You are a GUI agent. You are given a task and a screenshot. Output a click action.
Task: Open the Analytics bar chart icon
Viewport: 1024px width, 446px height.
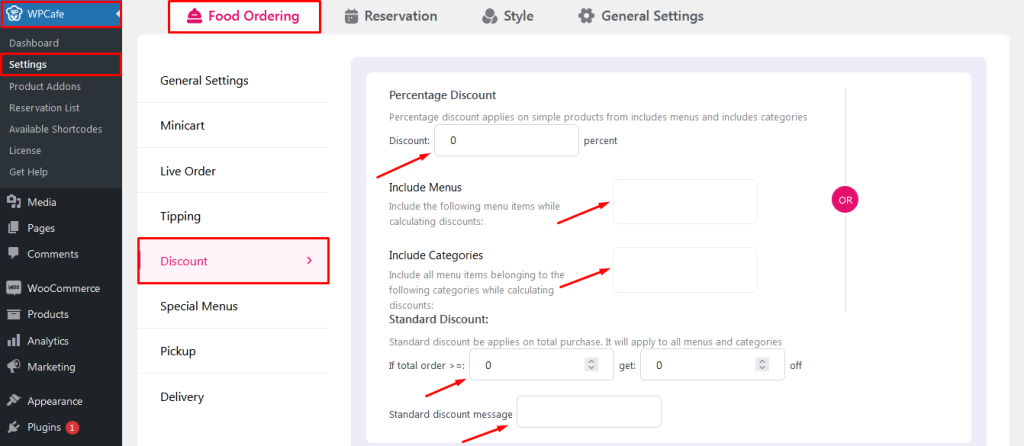(13, 341)
